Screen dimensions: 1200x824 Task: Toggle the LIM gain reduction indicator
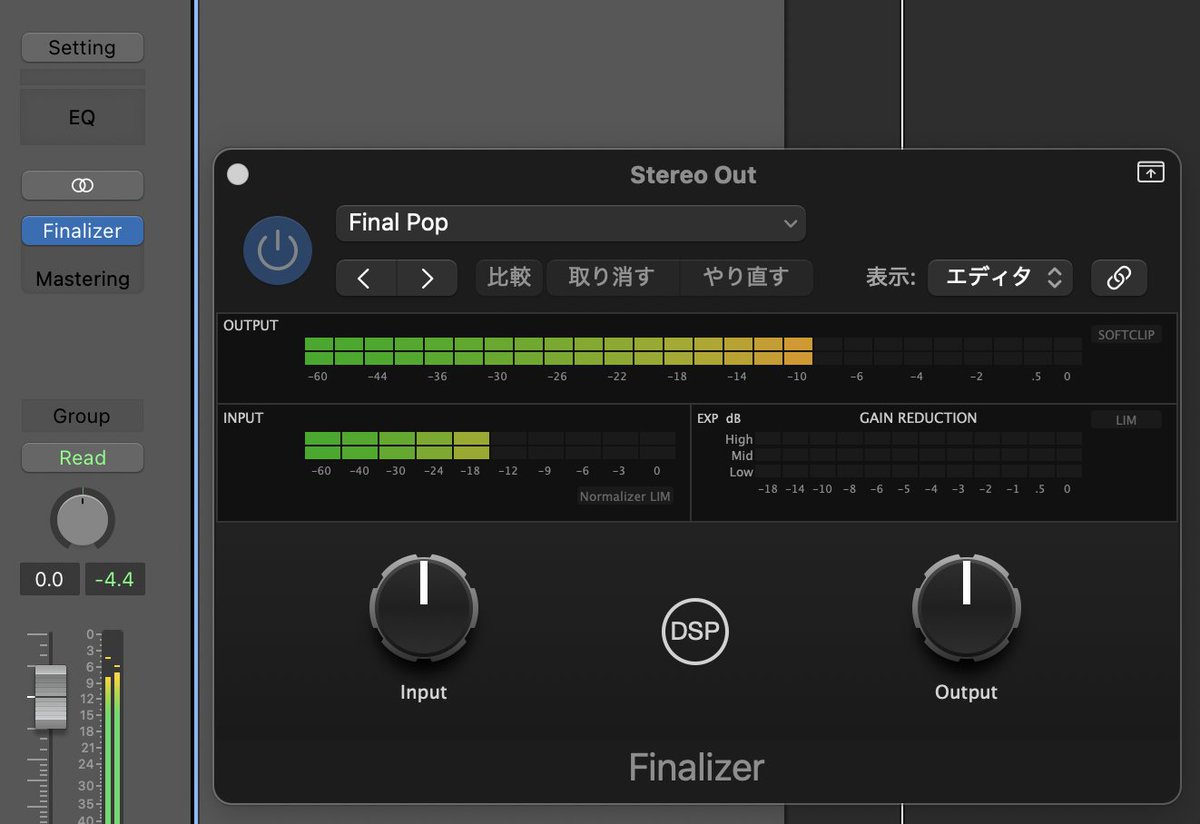click(x=1126, y=420)
